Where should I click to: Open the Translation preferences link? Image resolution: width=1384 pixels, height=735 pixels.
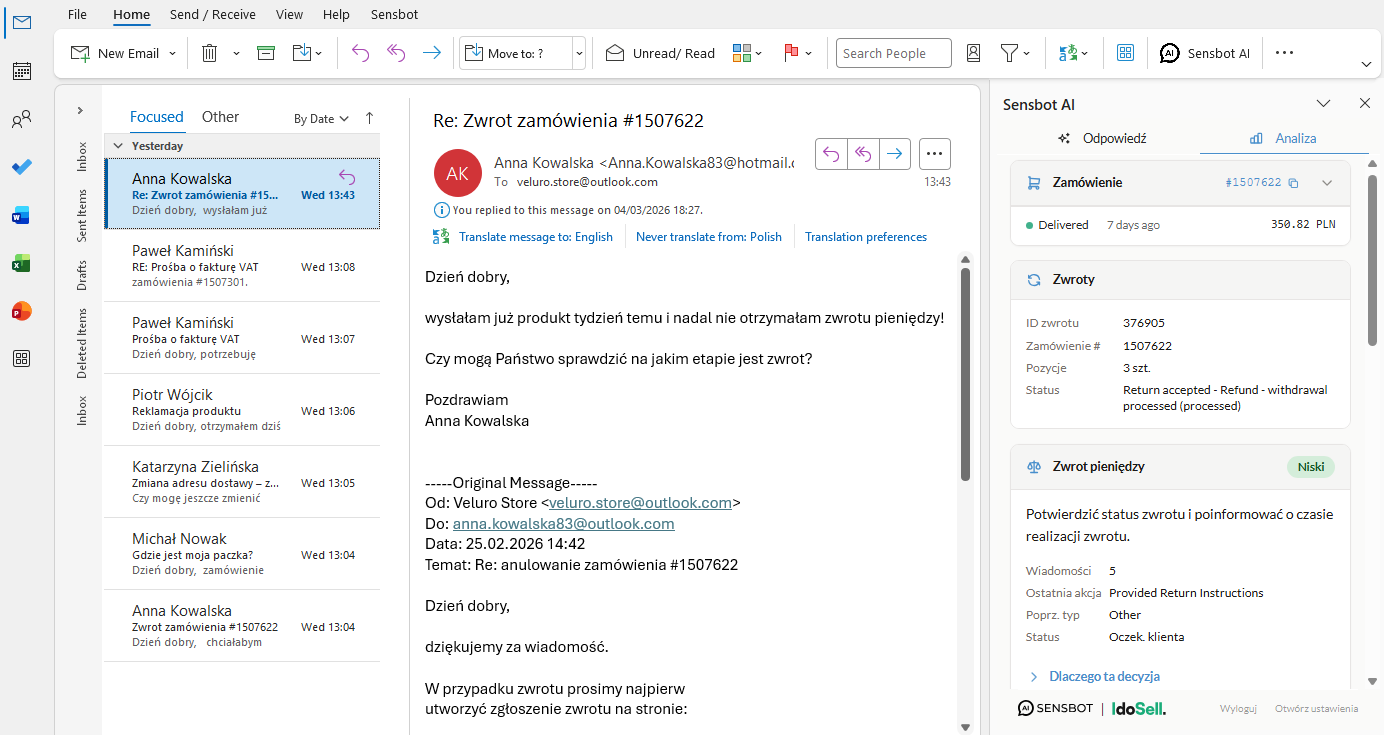pyautogui.click(x=866, y=237)
